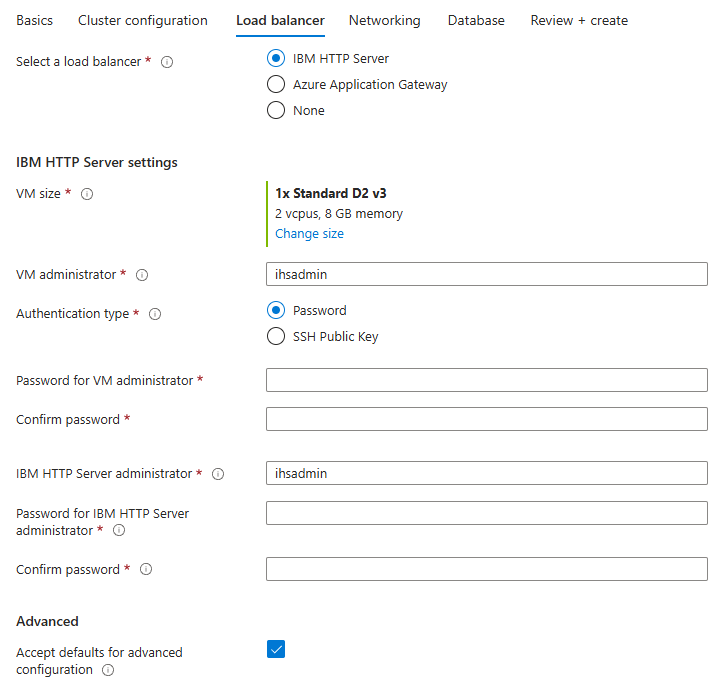Click info icon next to IBM HTTP Server administrator

(x=218, y=474)
